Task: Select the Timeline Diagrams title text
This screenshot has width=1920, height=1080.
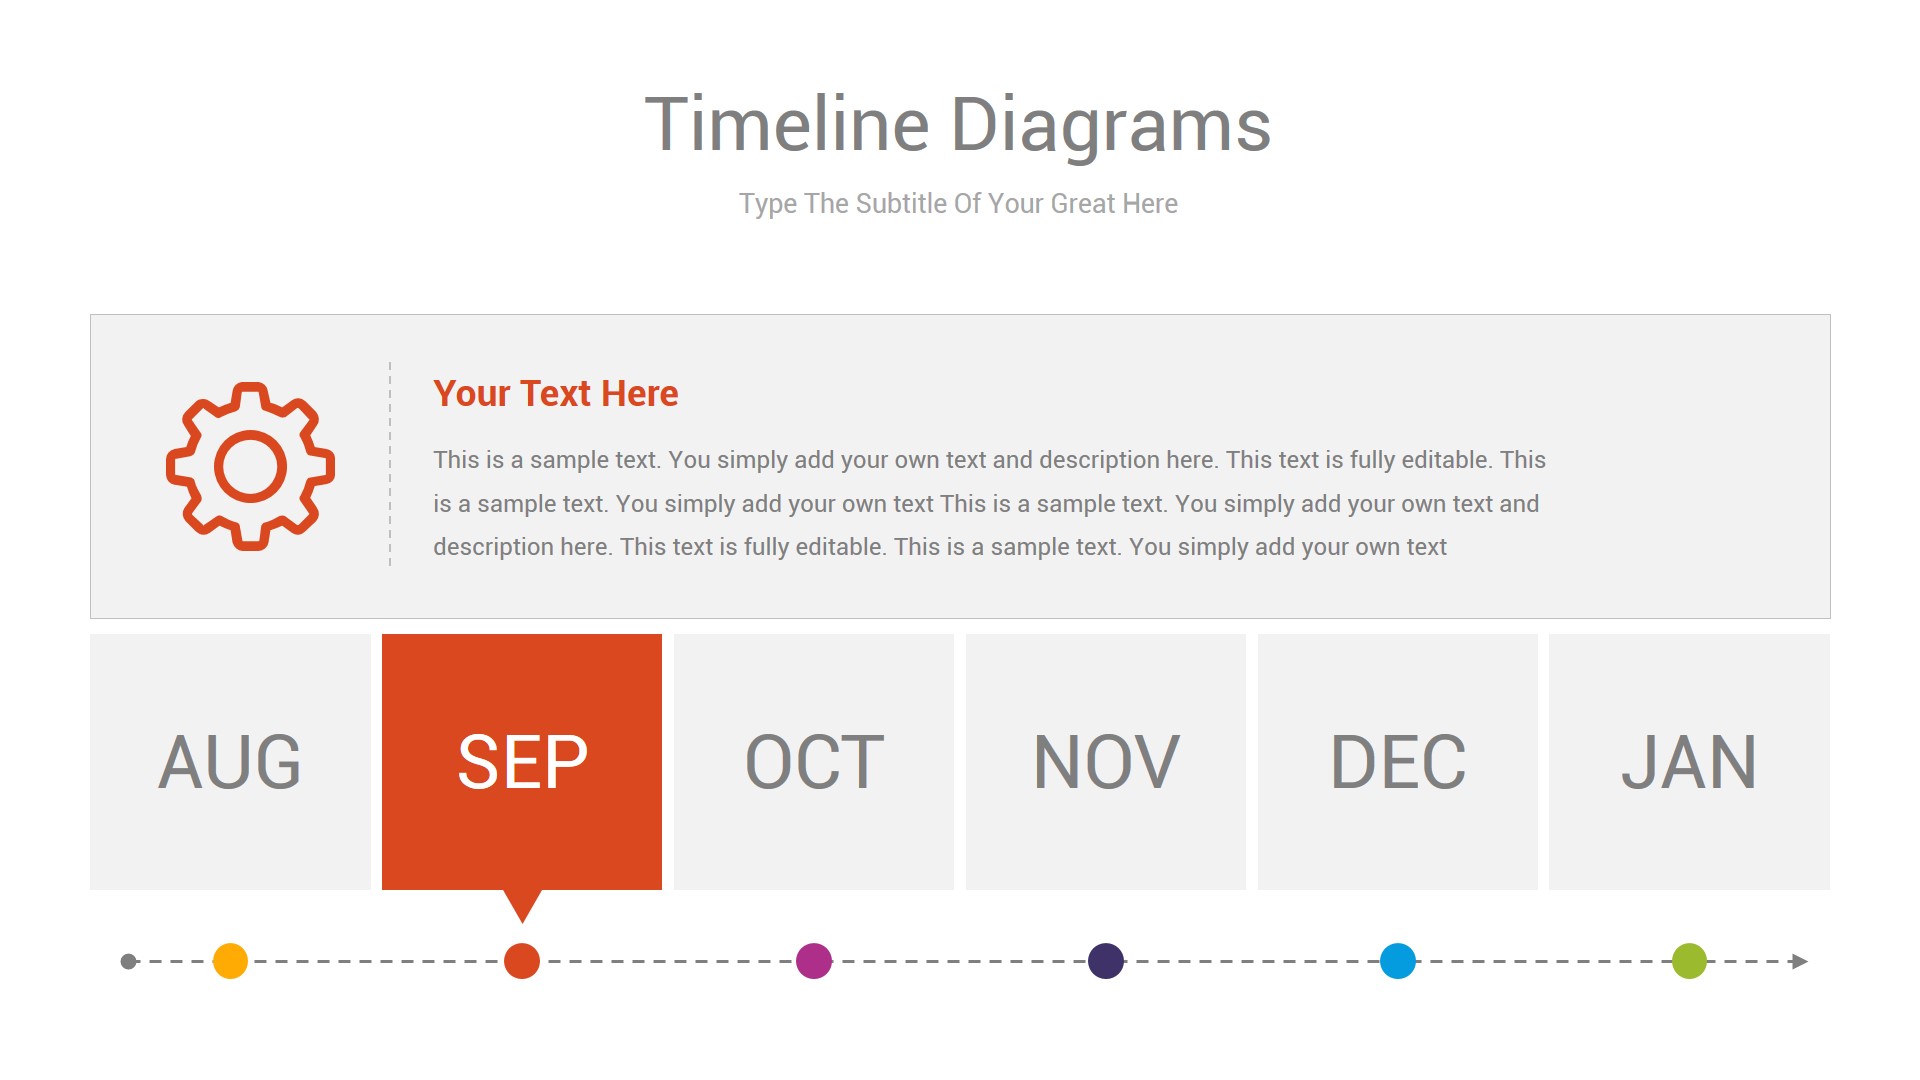Action: 958,125
